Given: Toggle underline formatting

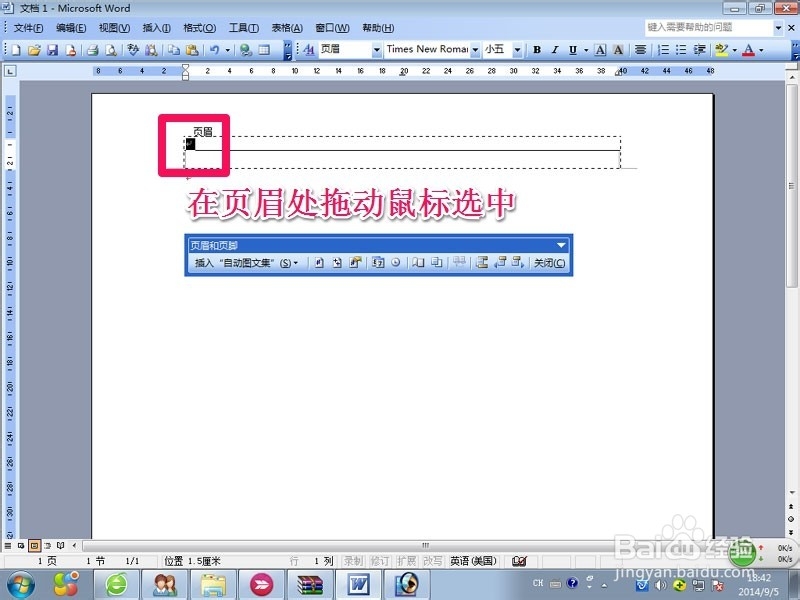Looking at the screenshot, I should [571, 49].
